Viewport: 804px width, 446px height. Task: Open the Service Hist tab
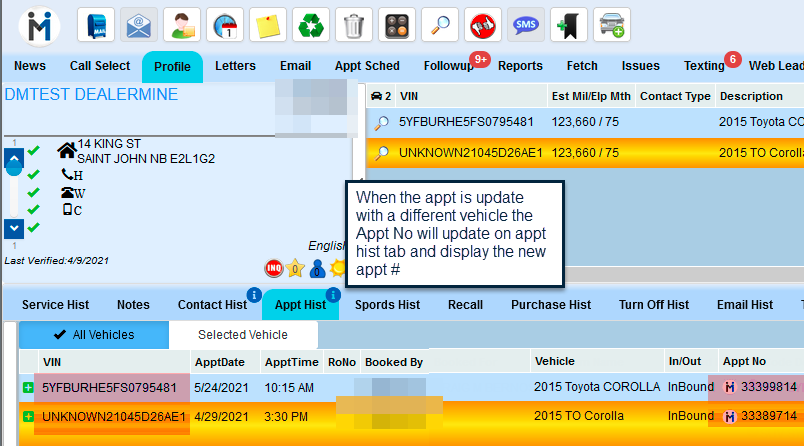(56, 305)
